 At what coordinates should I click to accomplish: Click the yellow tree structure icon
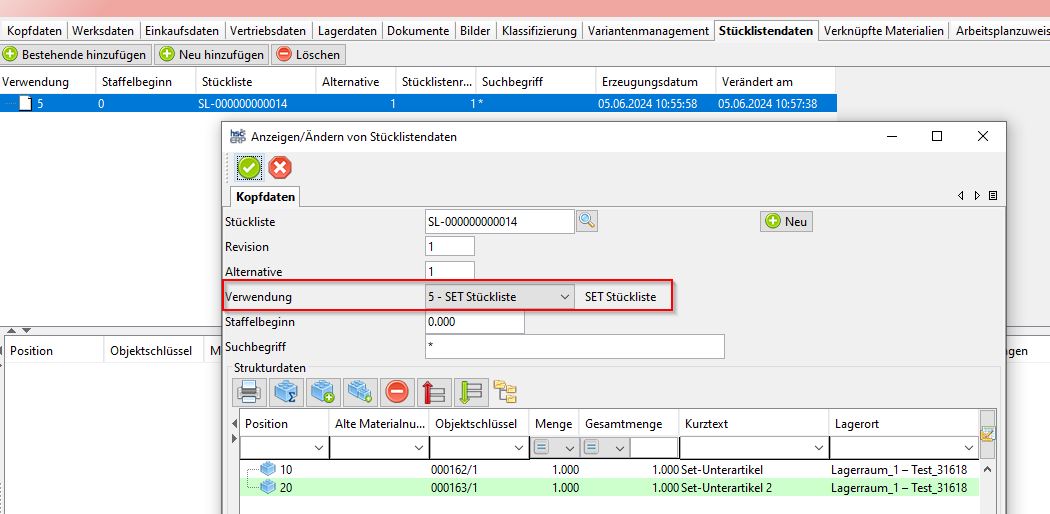click(x=505, y=392)
